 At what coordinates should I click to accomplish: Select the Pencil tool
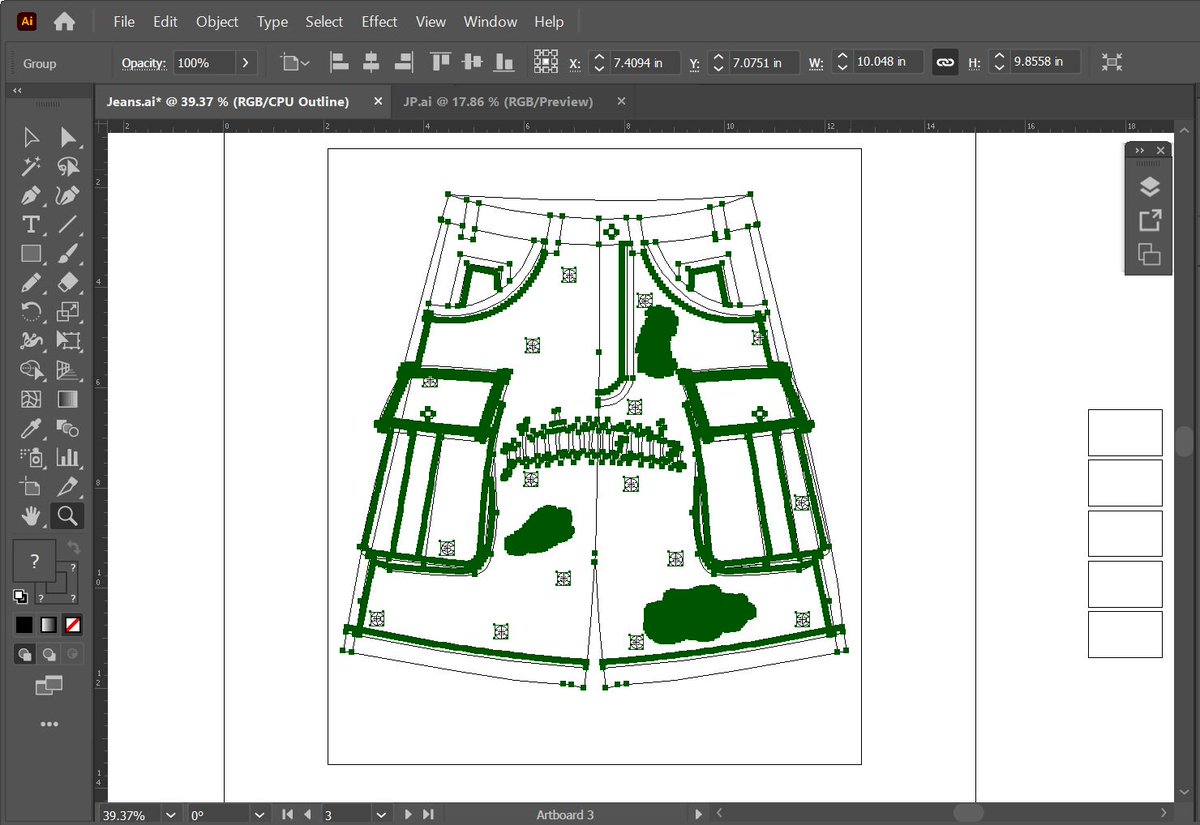pyautogui.click(x=31, y=283)
